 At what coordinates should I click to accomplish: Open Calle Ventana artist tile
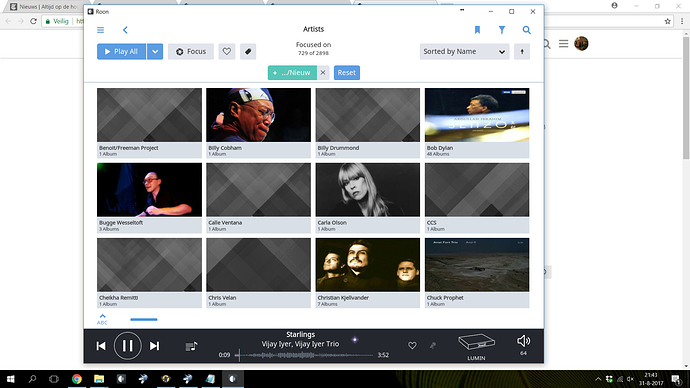[258, 198]
